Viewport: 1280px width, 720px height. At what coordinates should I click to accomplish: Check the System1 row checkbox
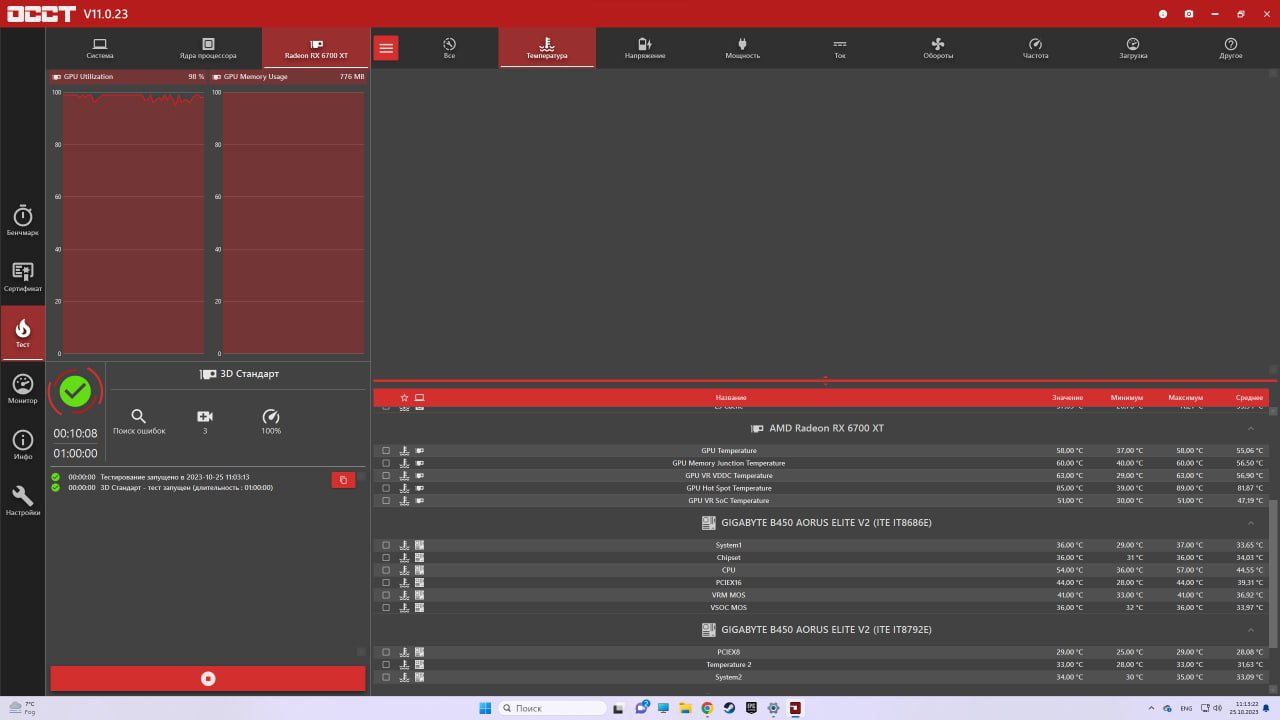click(386, 545)
